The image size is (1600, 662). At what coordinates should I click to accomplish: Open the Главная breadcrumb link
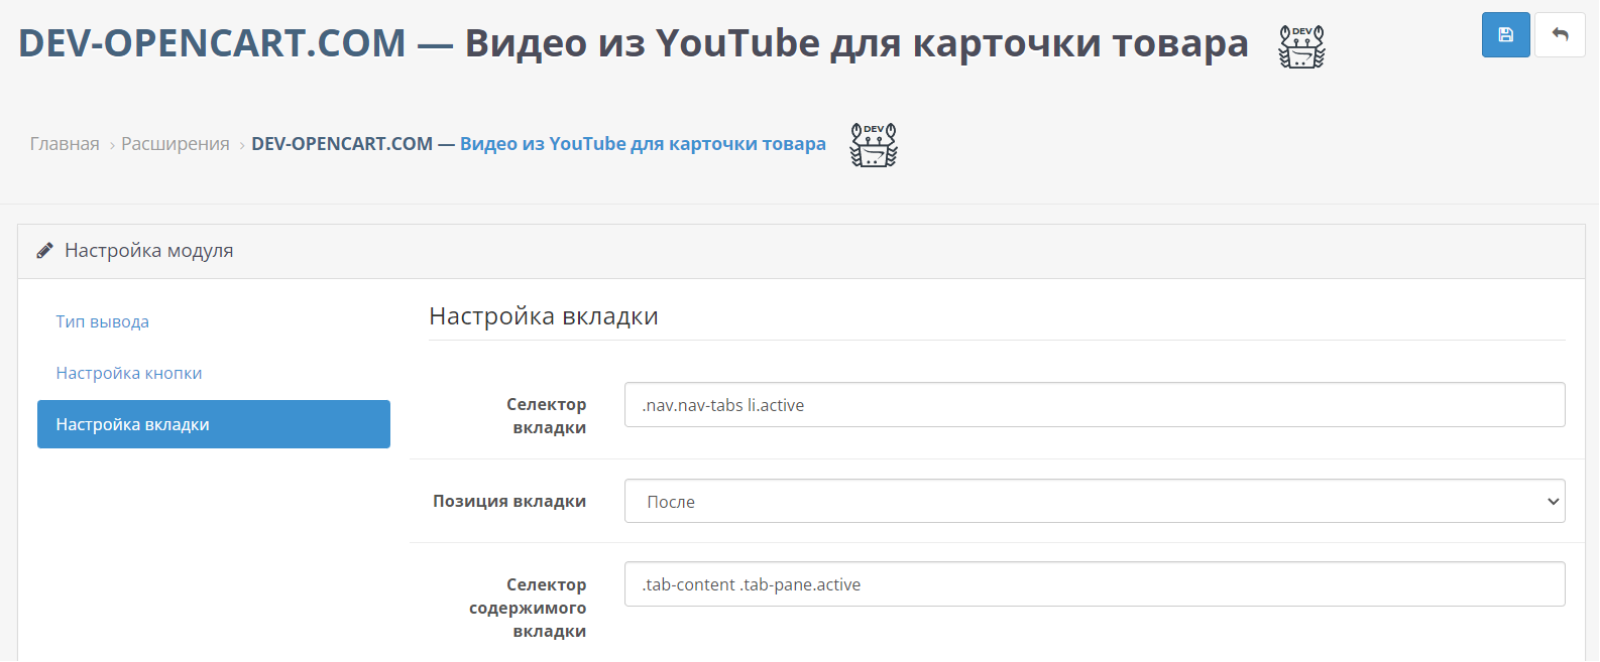point(65,144)
